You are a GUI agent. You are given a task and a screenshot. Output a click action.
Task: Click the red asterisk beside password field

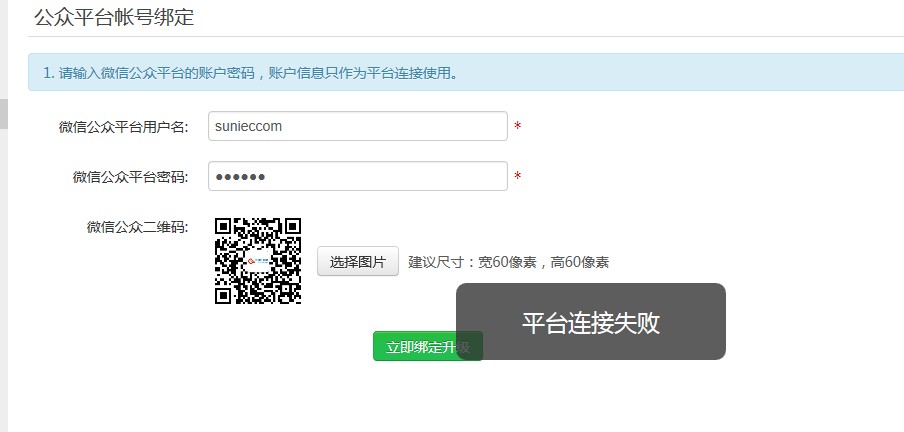point(518,177)
